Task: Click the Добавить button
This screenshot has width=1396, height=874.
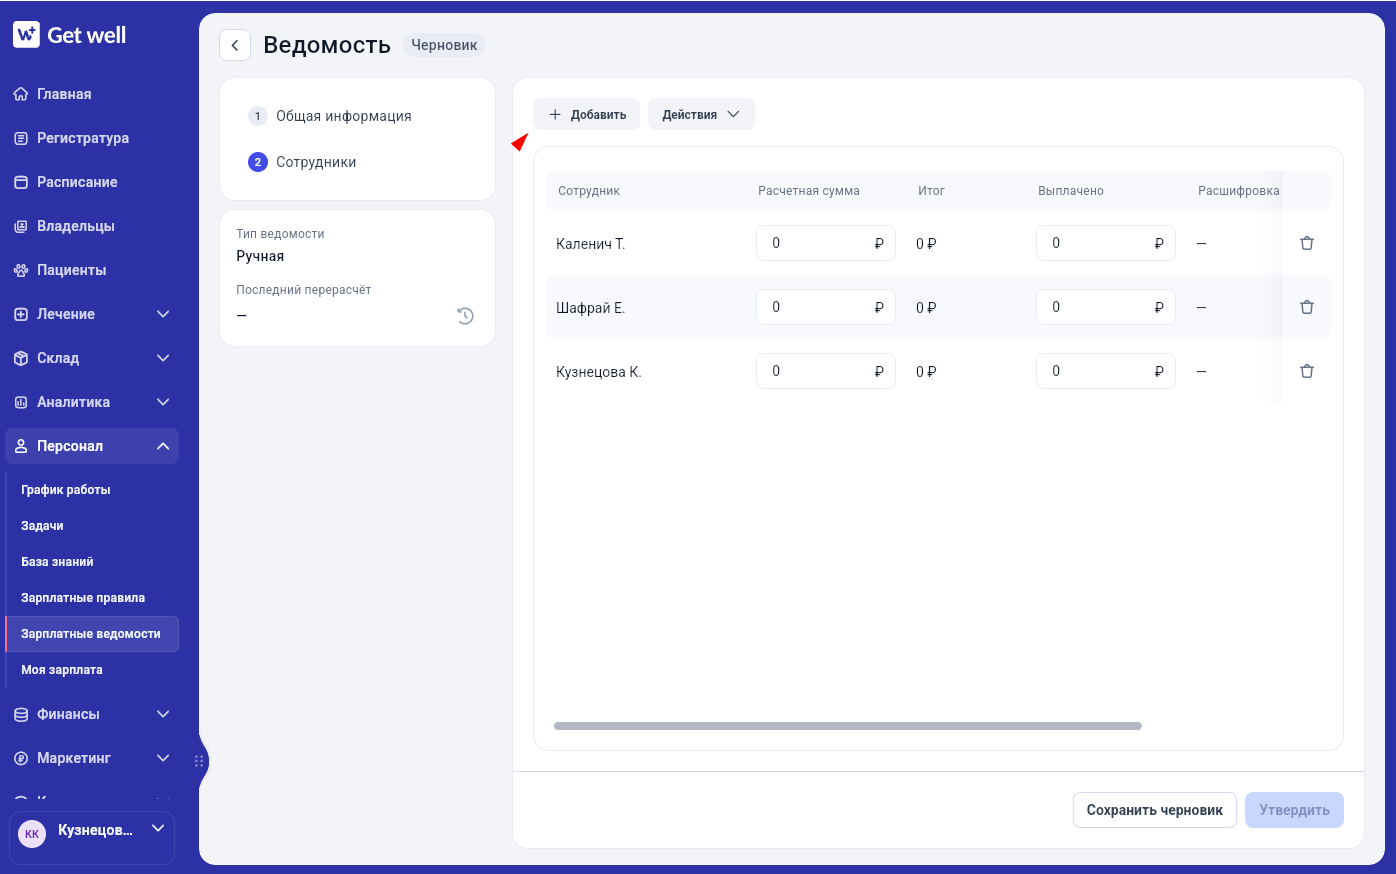Action: (x=586, y=114)
